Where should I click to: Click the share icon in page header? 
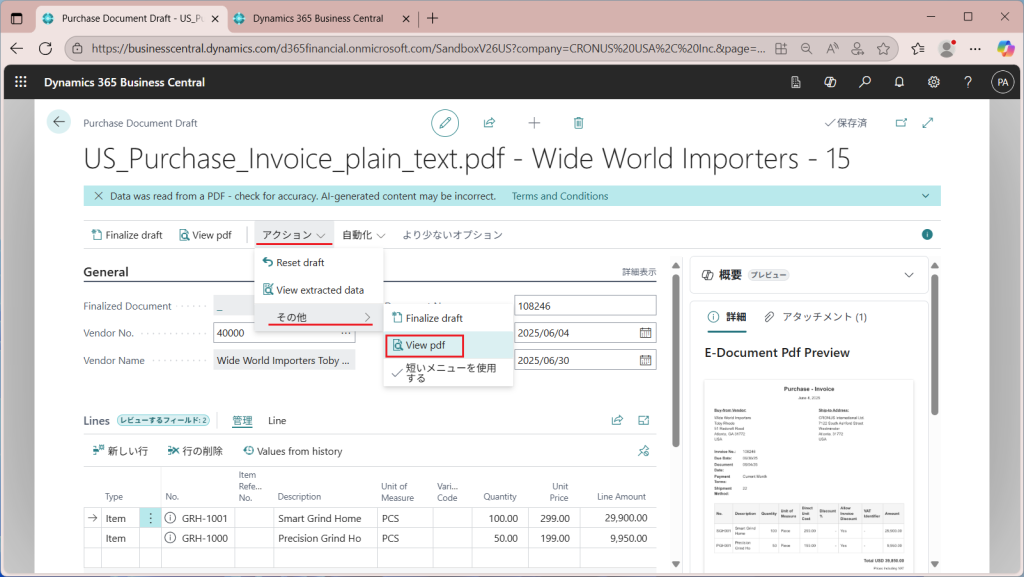(x=489, y=123)
